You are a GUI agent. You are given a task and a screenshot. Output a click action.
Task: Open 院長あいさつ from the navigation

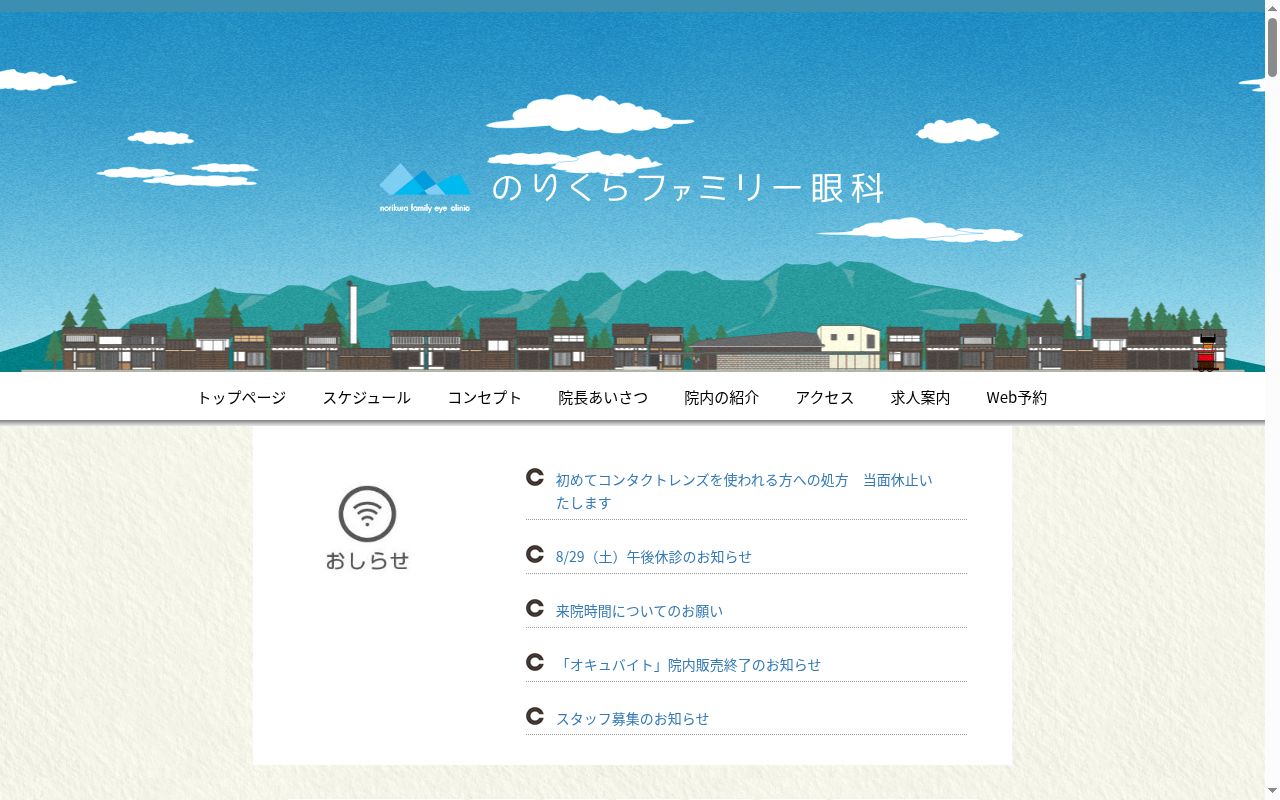(603, 398)
